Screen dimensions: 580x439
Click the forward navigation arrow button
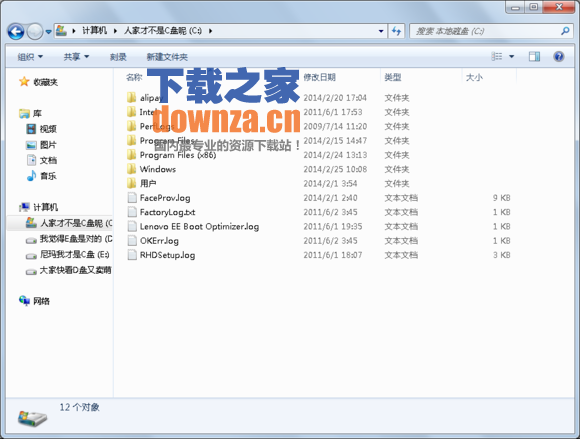(x=35, y=31)
